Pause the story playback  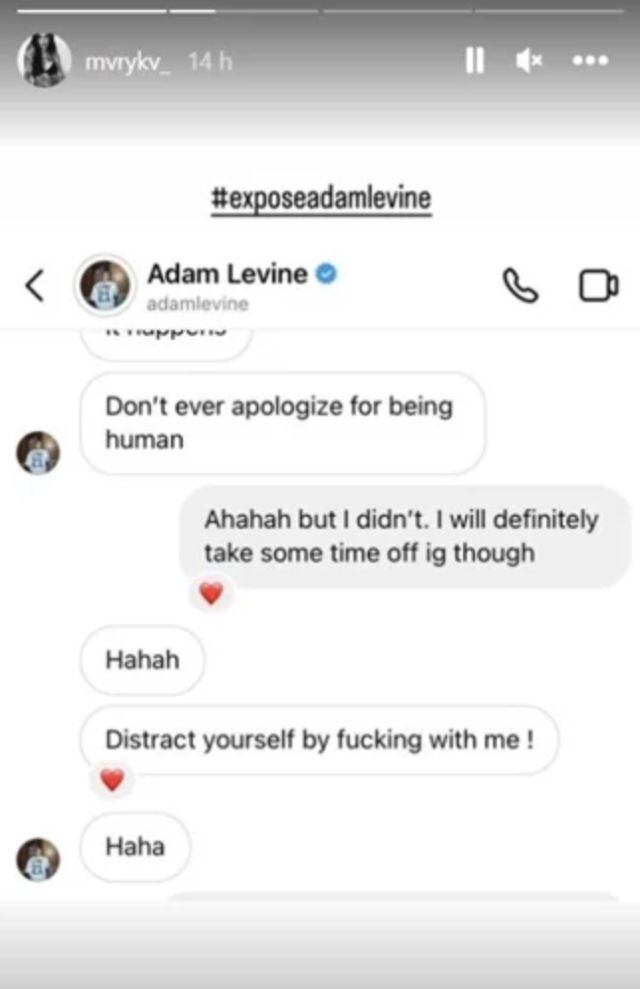tap(474, 61)
